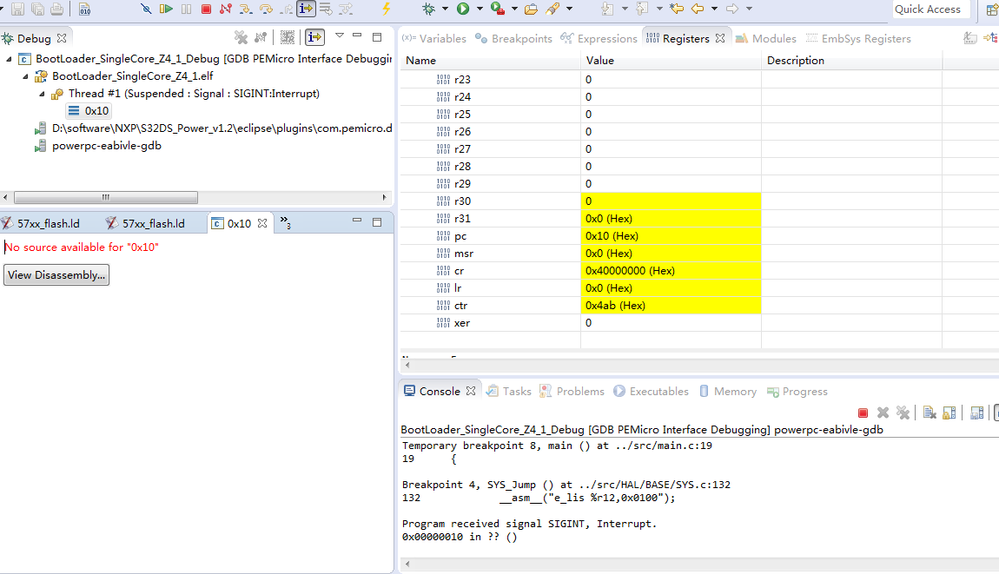Click the Save icon in the toolbar

pos(18,9)
